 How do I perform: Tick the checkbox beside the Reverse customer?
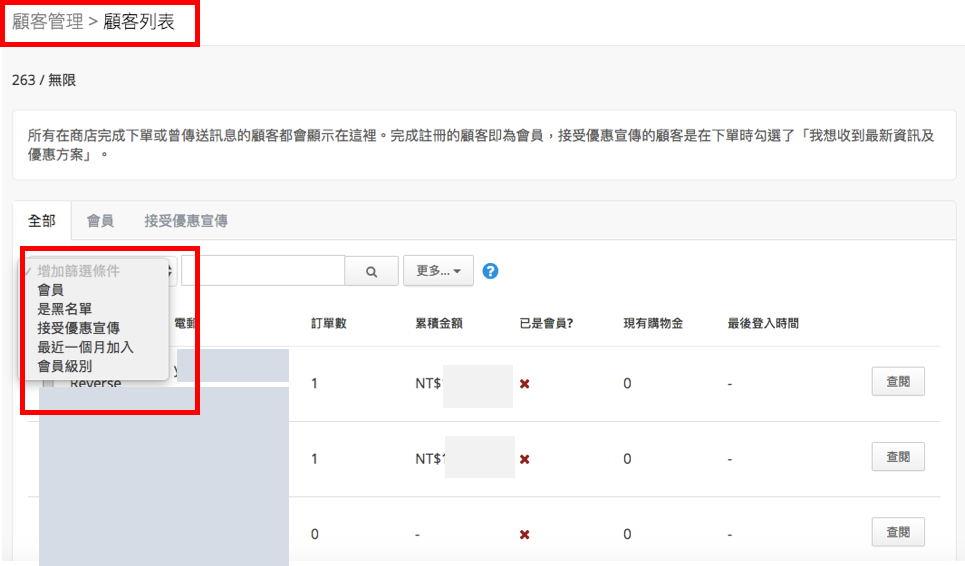coord(49,384)
